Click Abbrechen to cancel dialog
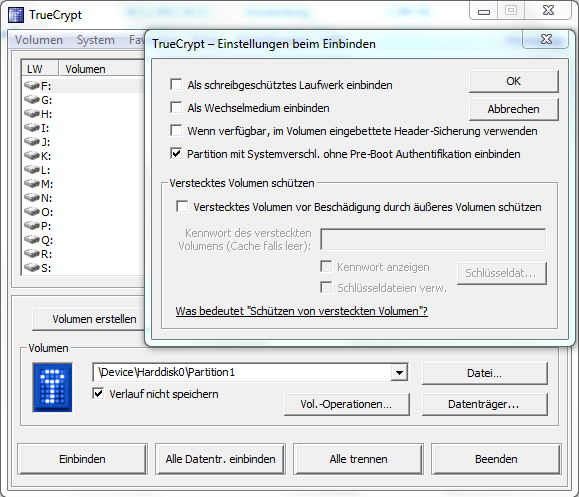This screenshot has width=579, height=497. click(x=514, y=109)
